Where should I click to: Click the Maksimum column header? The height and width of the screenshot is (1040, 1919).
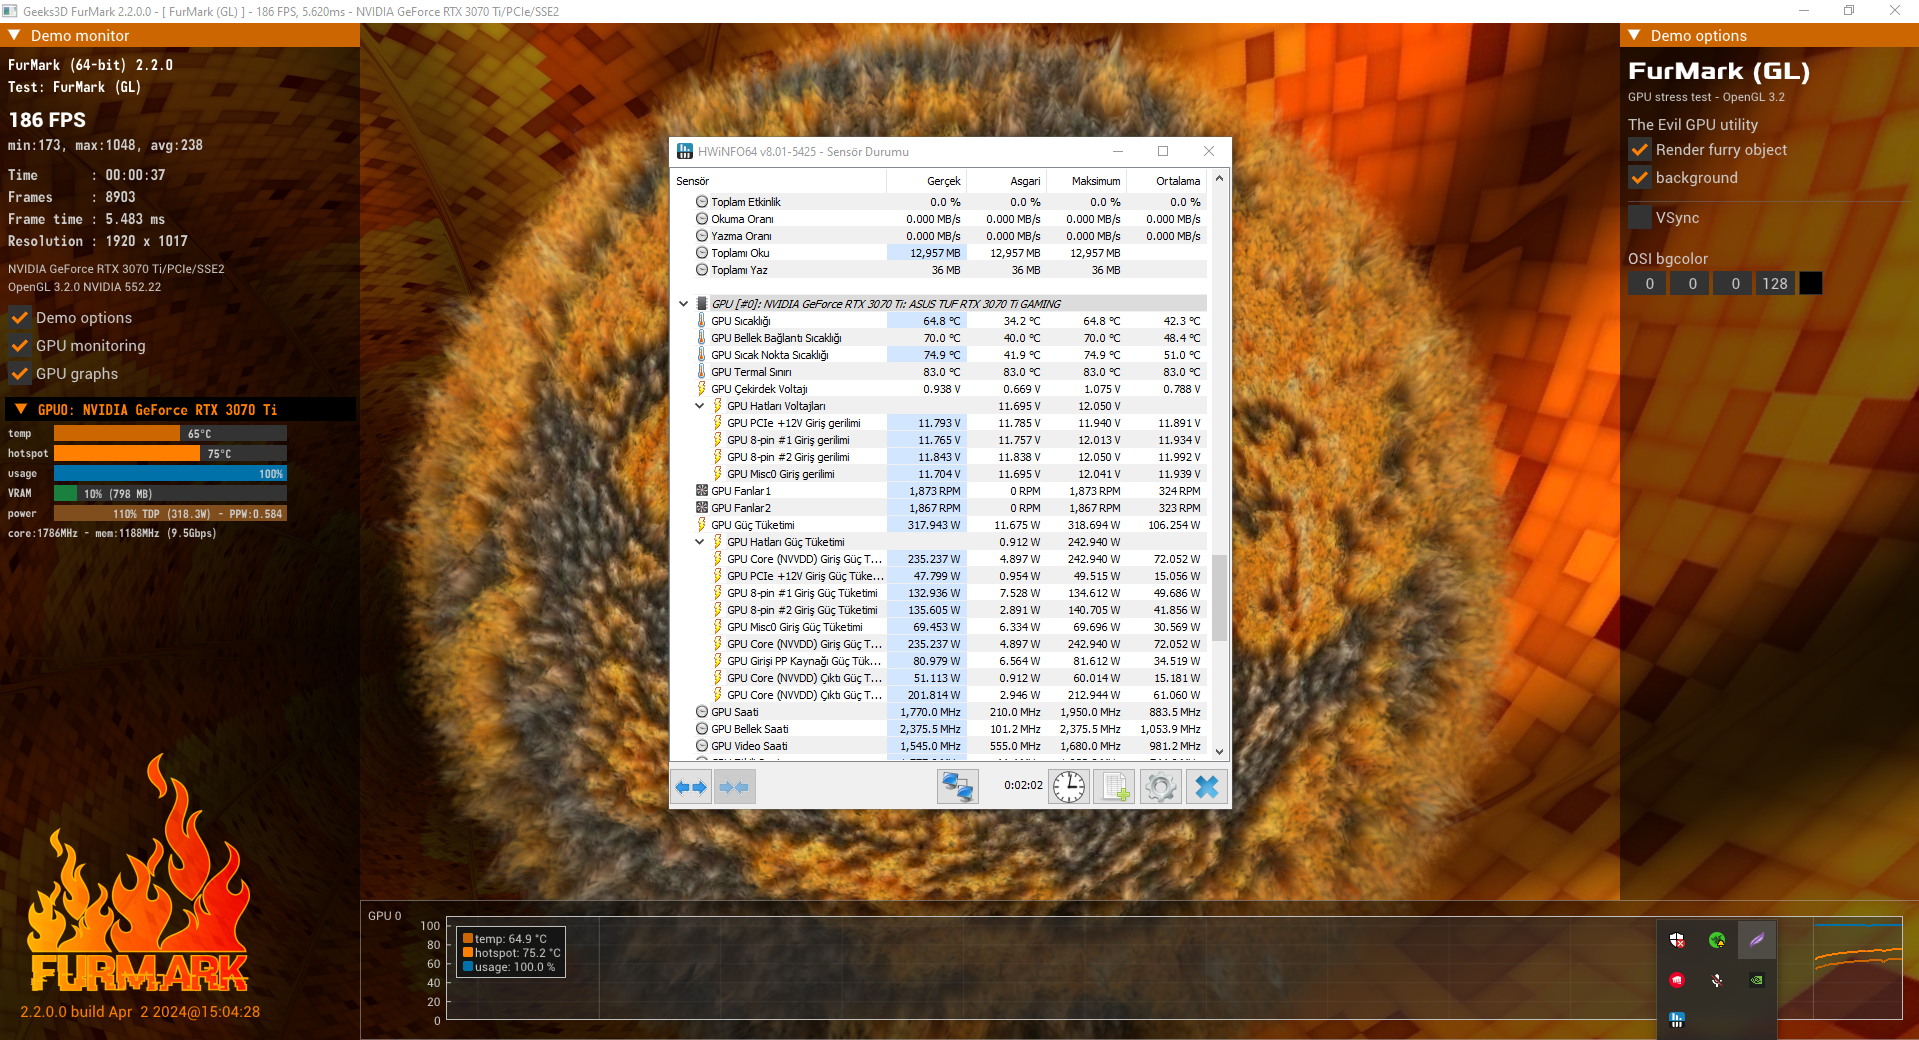click(1086, 181)
